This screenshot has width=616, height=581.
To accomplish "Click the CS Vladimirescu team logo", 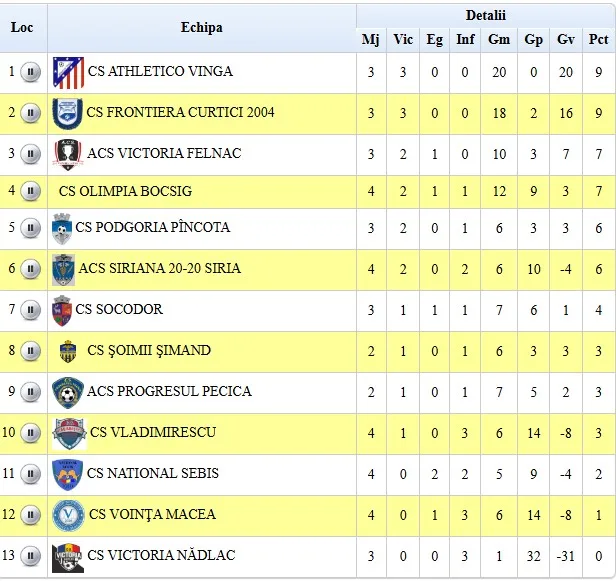I will click(x=69, y=433).
